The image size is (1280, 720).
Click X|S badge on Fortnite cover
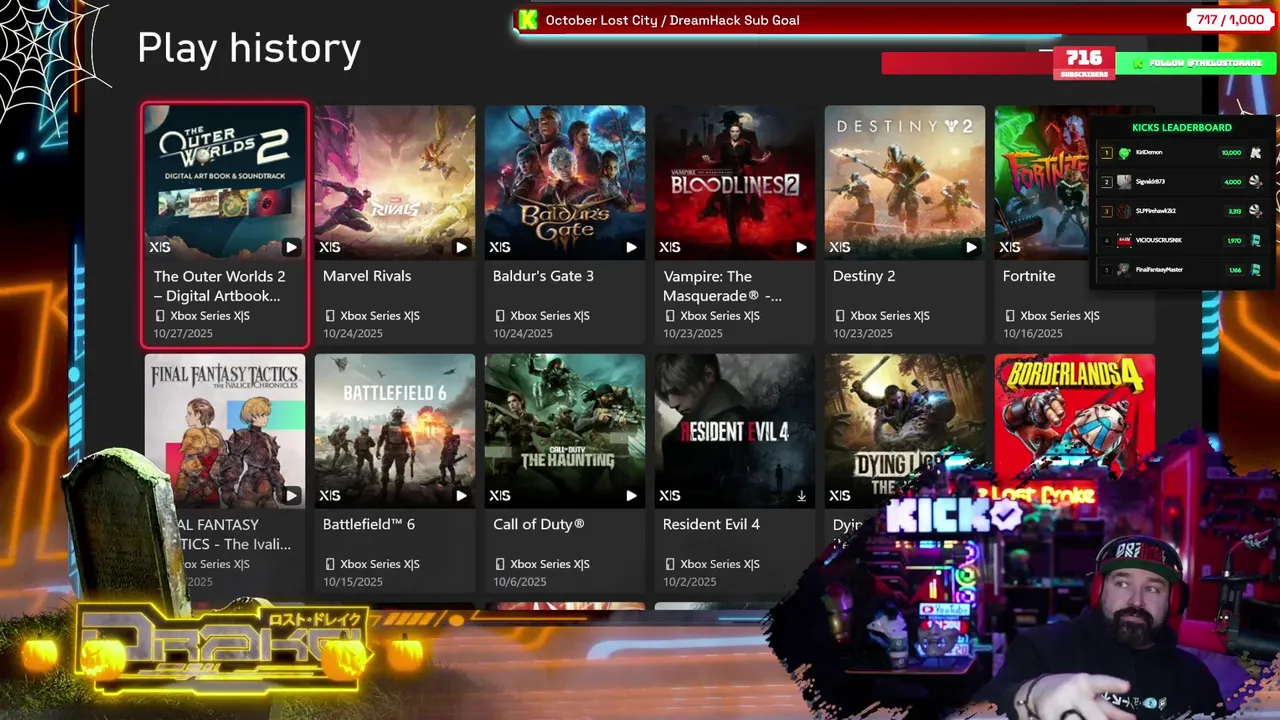point(1010,247)
